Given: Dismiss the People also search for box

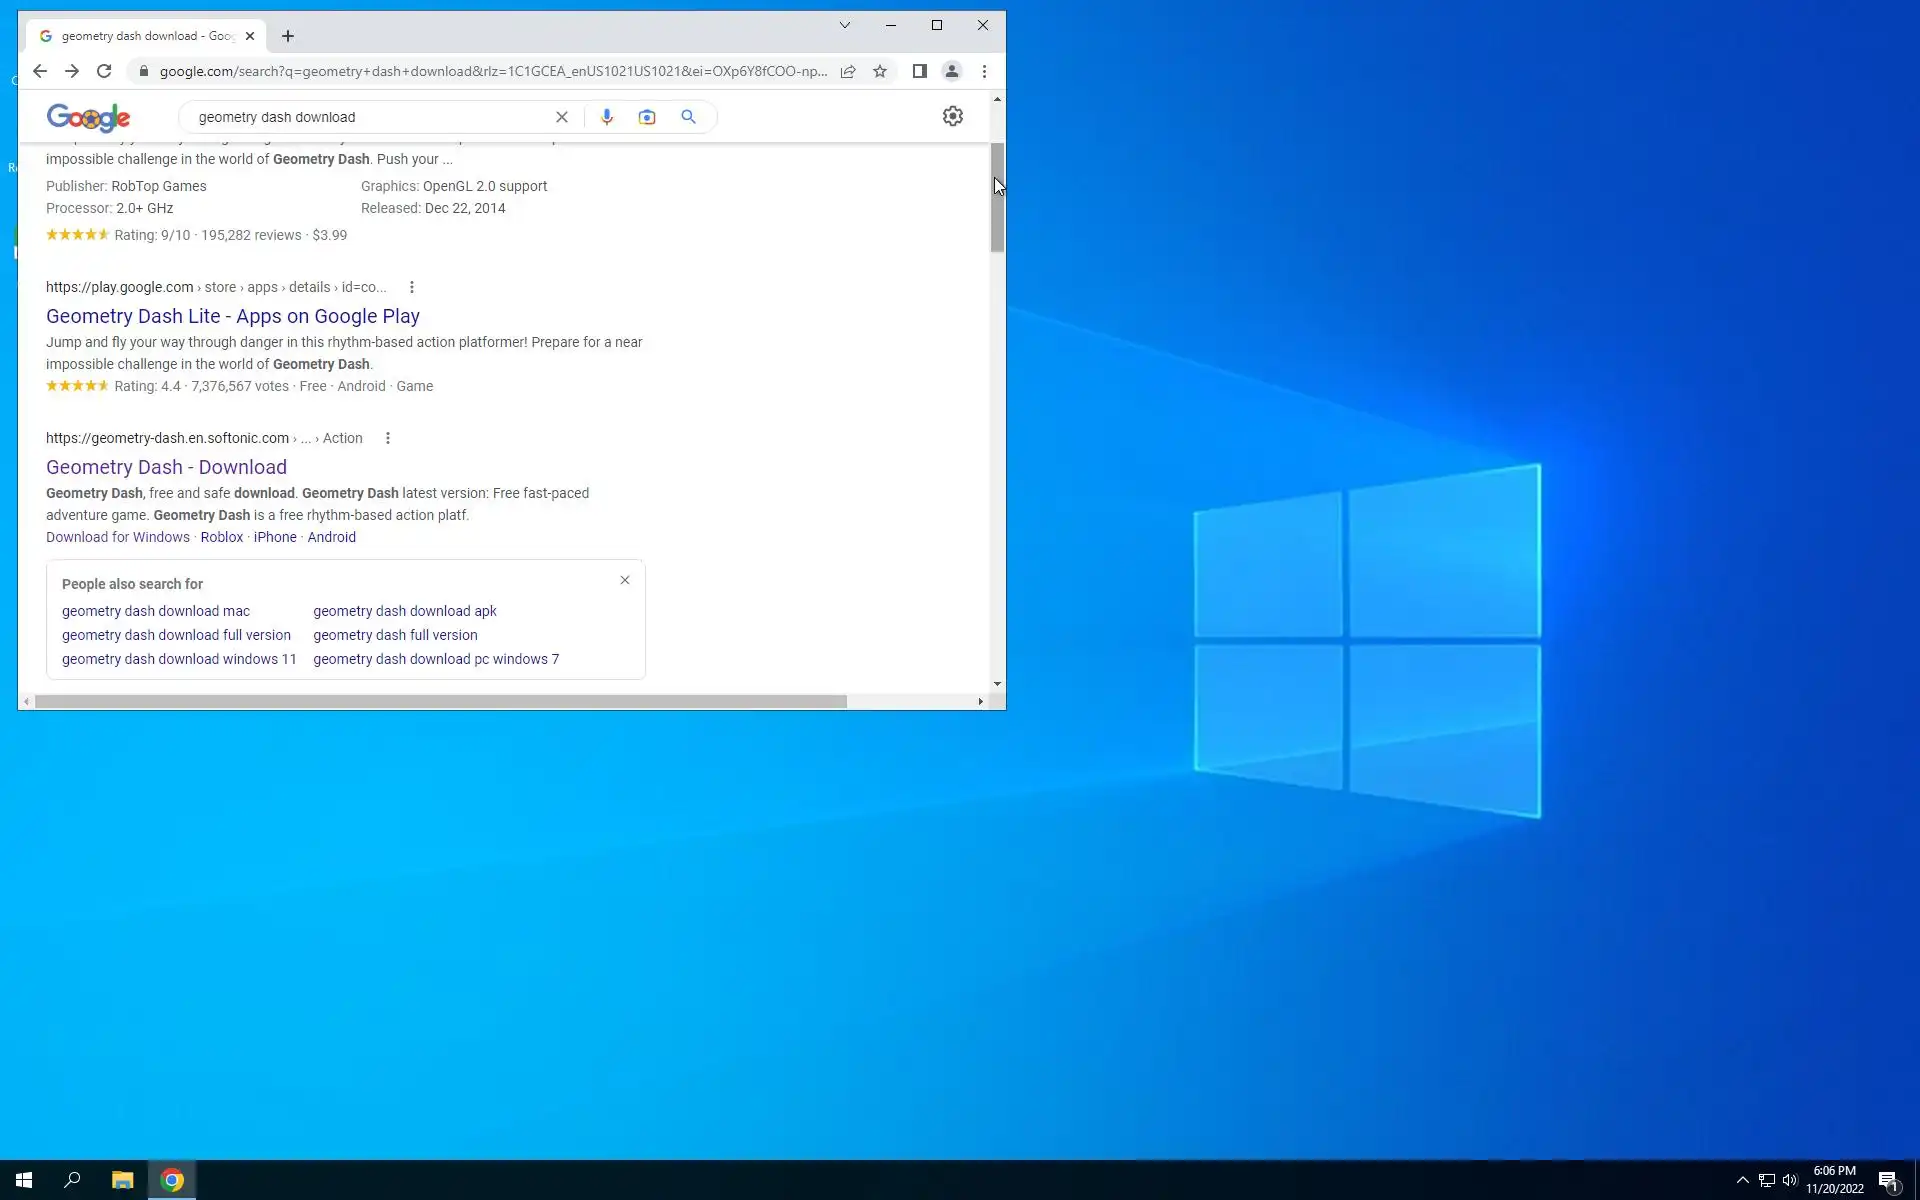Looking at the screenshot, I should click(625, 580).
